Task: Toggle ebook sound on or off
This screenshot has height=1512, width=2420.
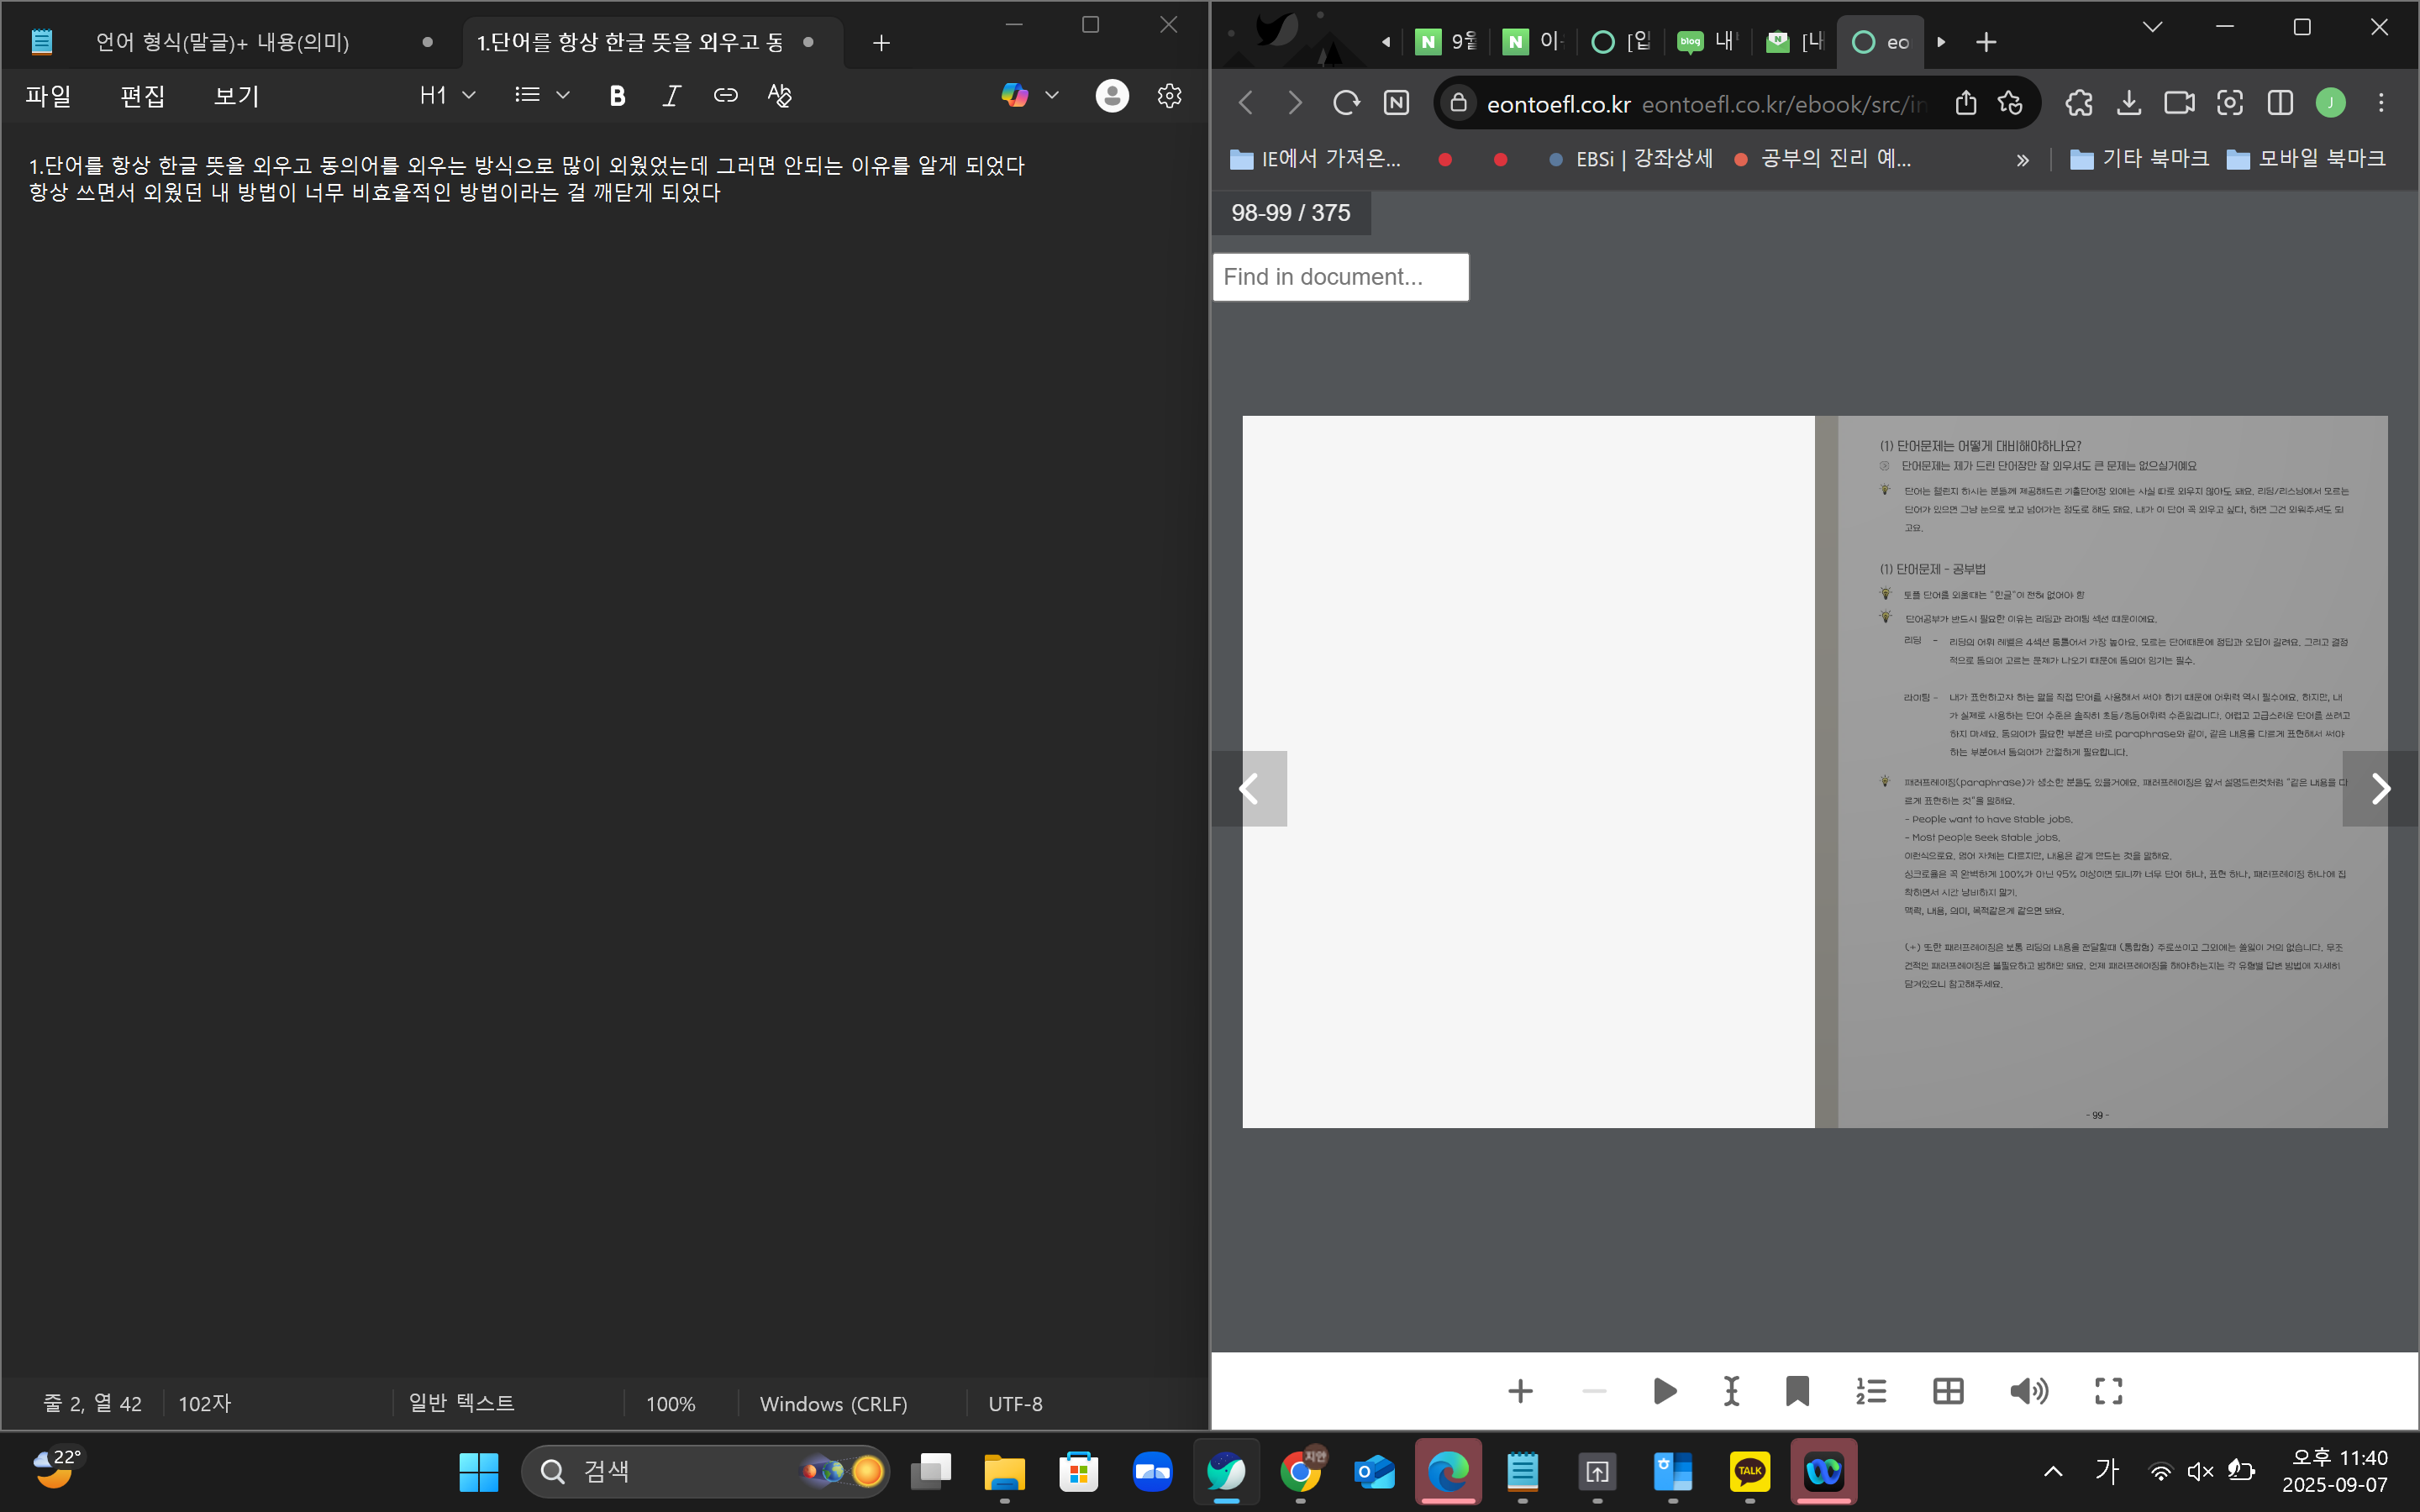Action: coord(2028,1391)
